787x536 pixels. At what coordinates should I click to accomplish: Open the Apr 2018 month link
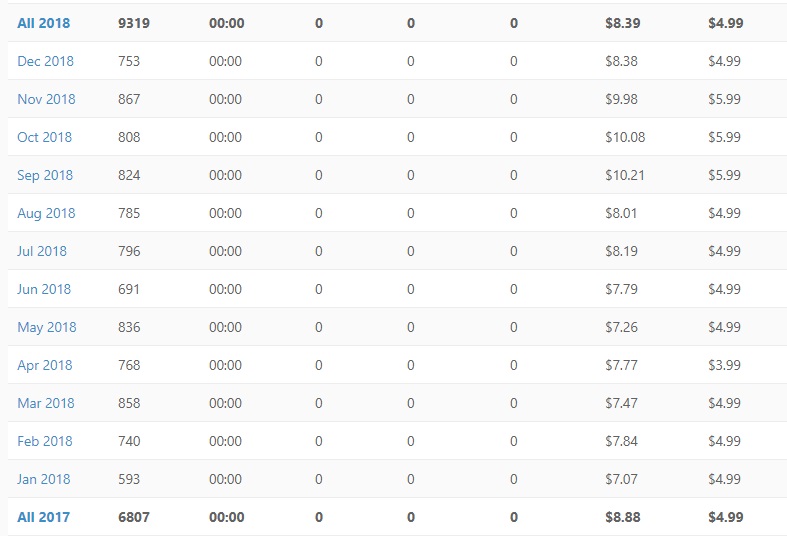click(45, 365)
